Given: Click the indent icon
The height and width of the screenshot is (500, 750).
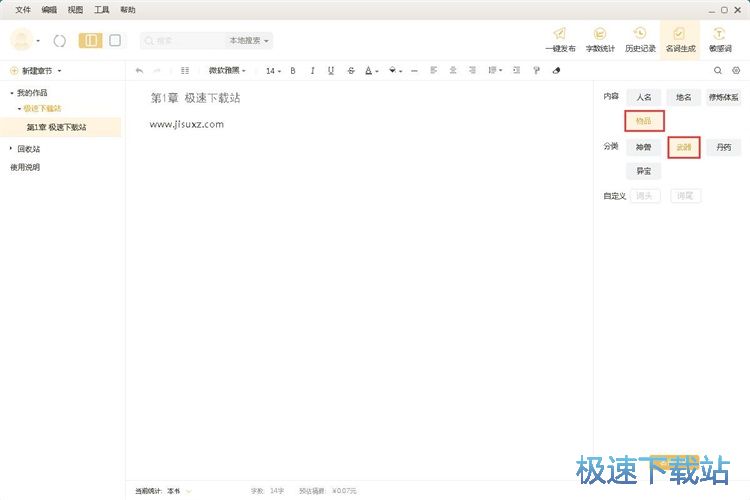Looking at the screenshot, I should pyautogui.click(x=516, y=70).
